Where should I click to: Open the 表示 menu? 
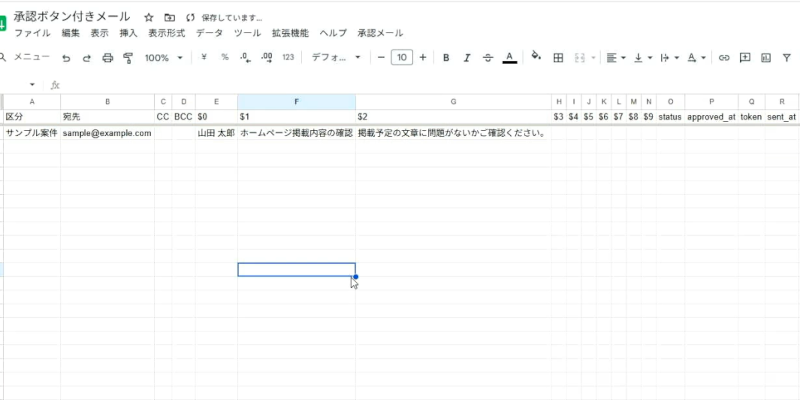(x=99, y=34)
